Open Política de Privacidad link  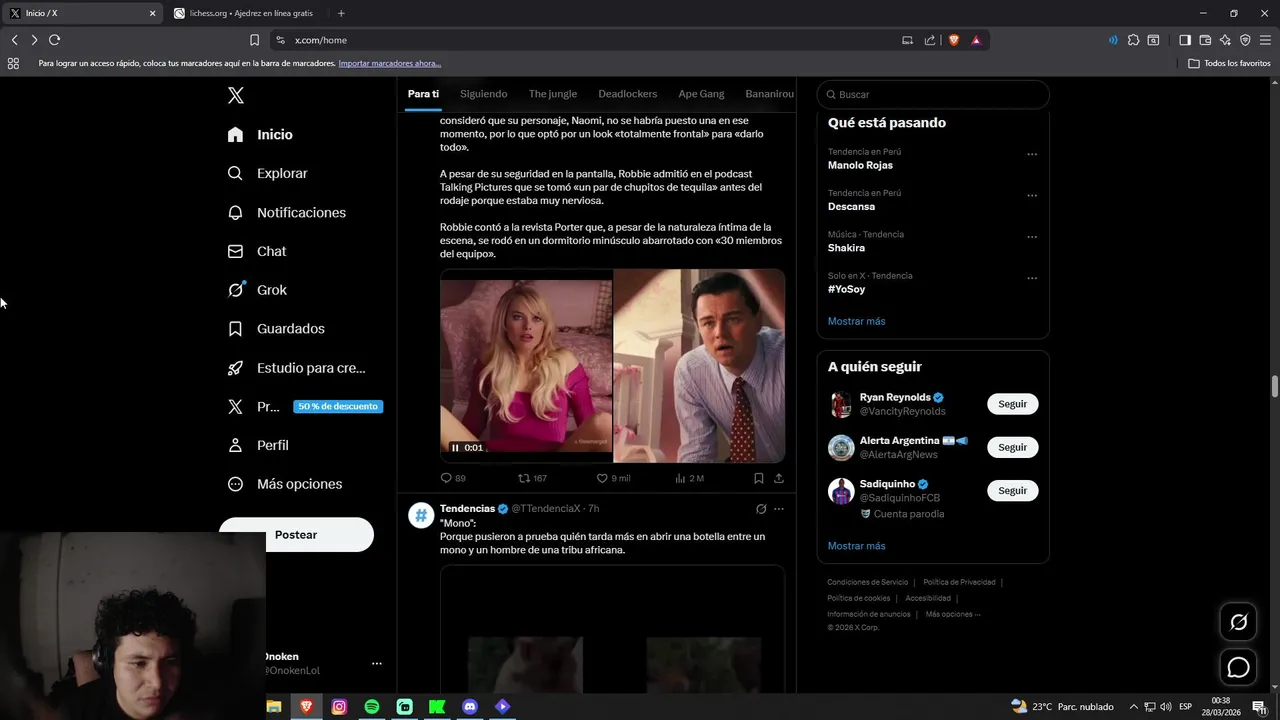(x=959, y=582)
